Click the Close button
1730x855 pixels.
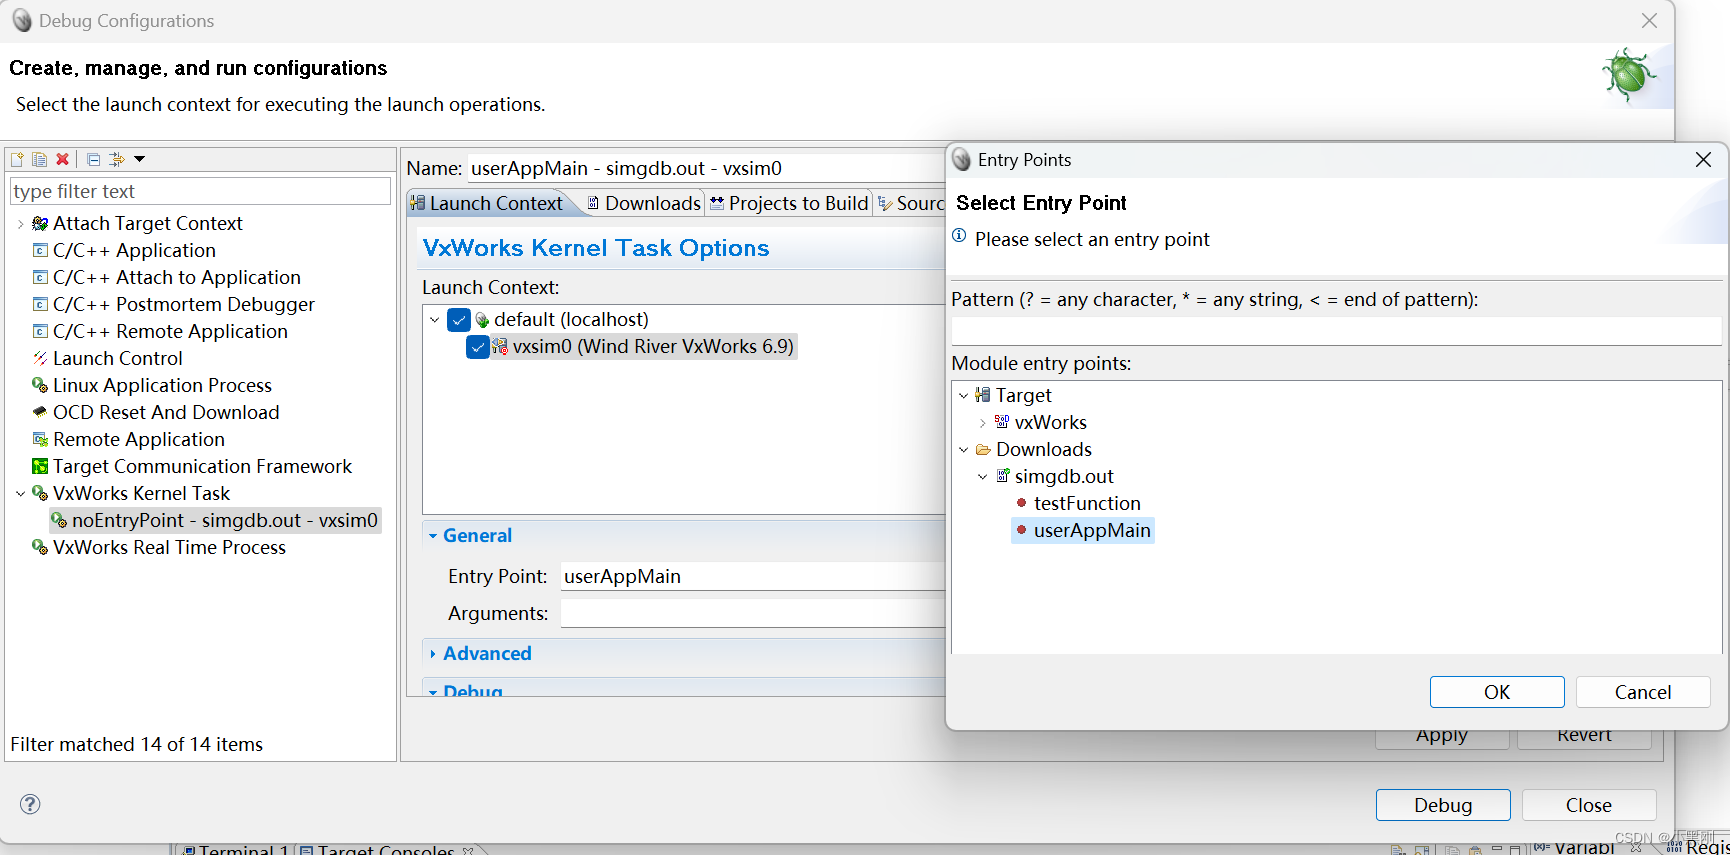pos(1589,805)
